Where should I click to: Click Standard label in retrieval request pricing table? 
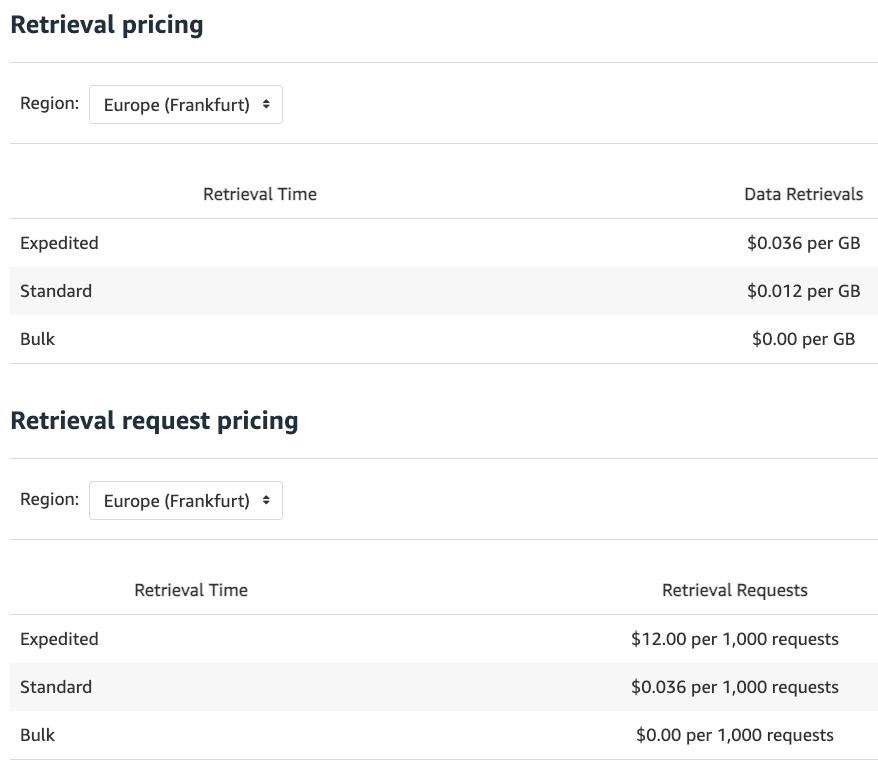click(x=56, y=687)
